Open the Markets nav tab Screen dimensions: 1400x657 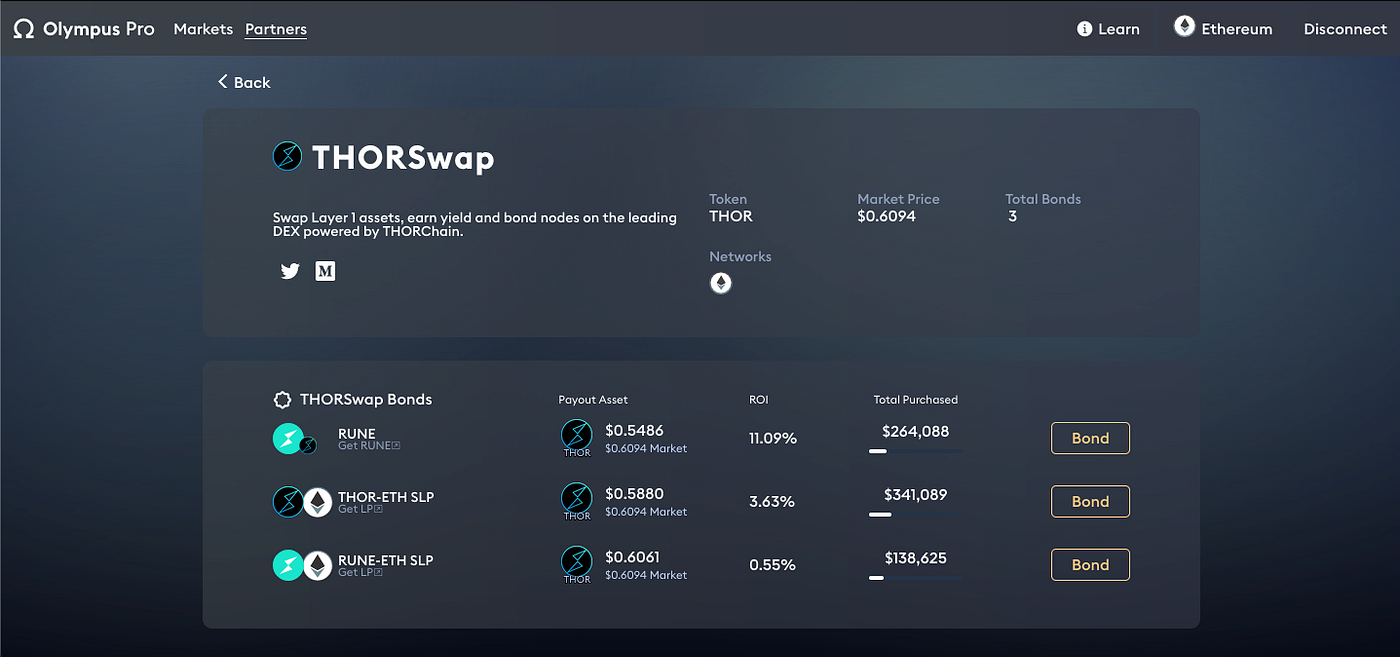coord(203,29)
